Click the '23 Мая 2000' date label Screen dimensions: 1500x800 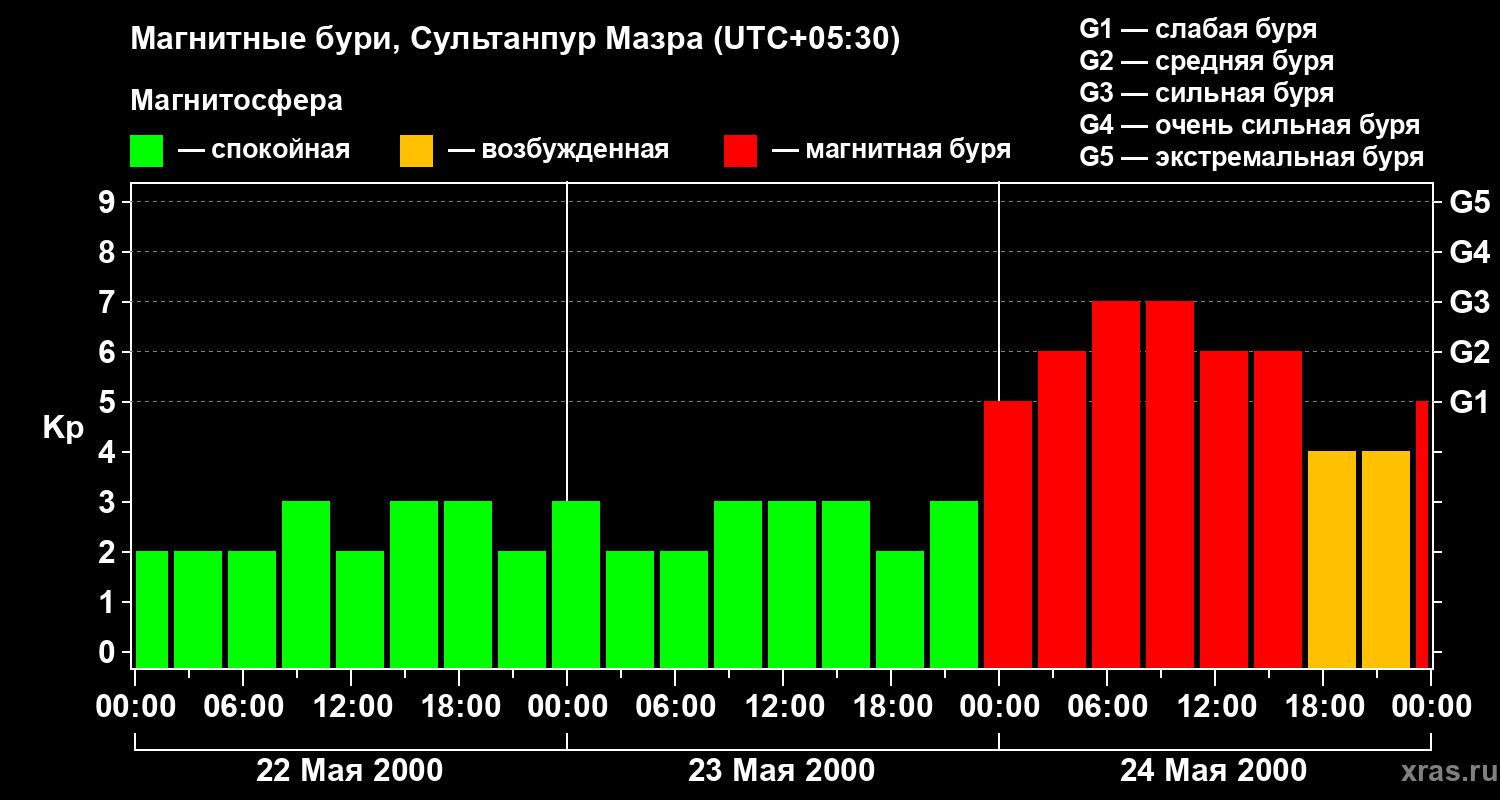coord(782,770)
